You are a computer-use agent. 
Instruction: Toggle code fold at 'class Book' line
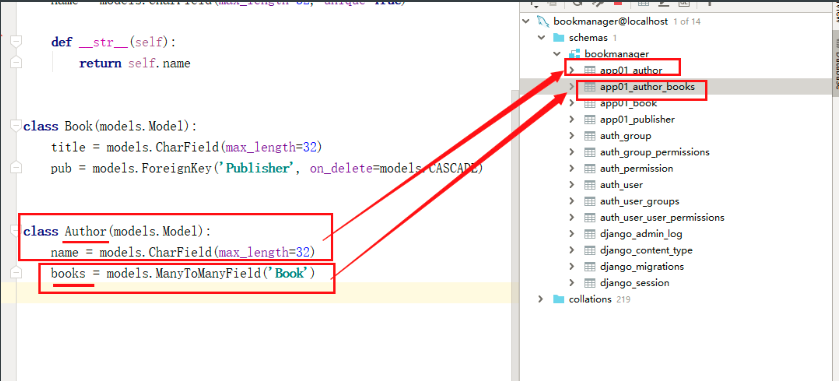tap(16, 126)
